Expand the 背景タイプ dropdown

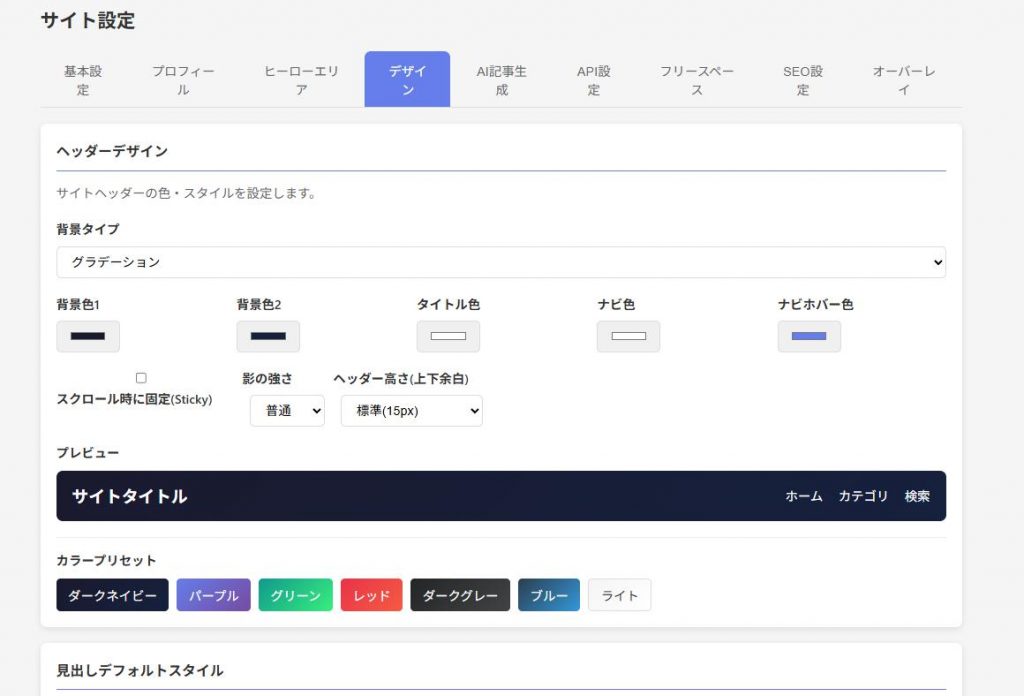pos(501,262)
